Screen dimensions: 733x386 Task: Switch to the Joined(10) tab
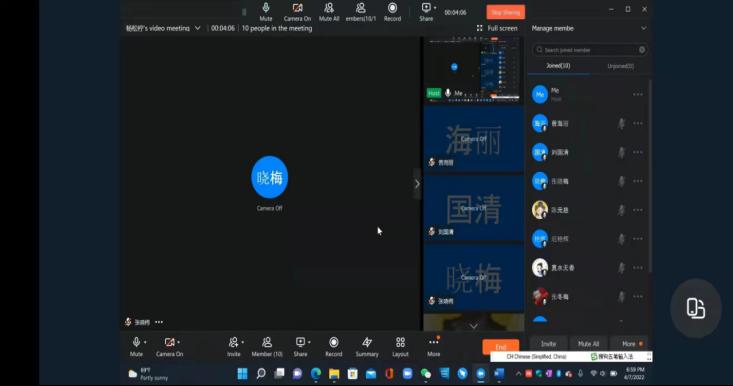click(558, 66)
